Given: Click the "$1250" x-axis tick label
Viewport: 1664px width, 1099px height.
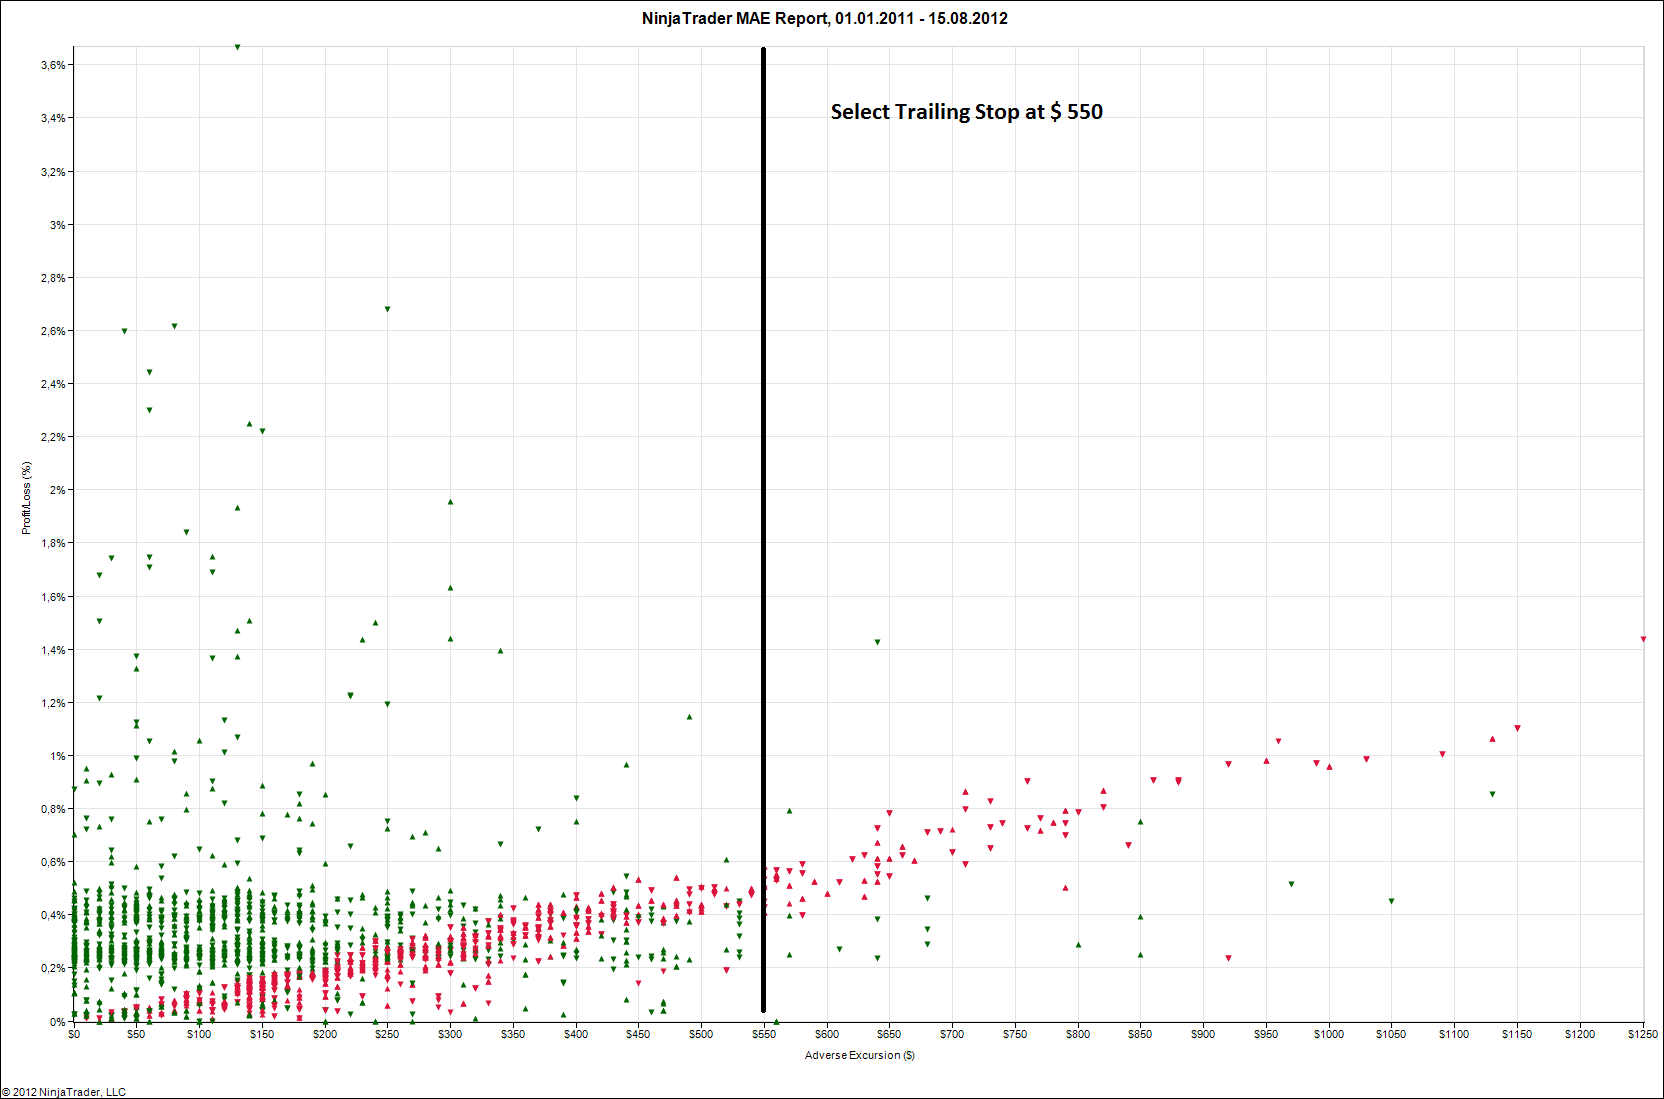Looking at the screenshot, I should coord(1643,1034).
